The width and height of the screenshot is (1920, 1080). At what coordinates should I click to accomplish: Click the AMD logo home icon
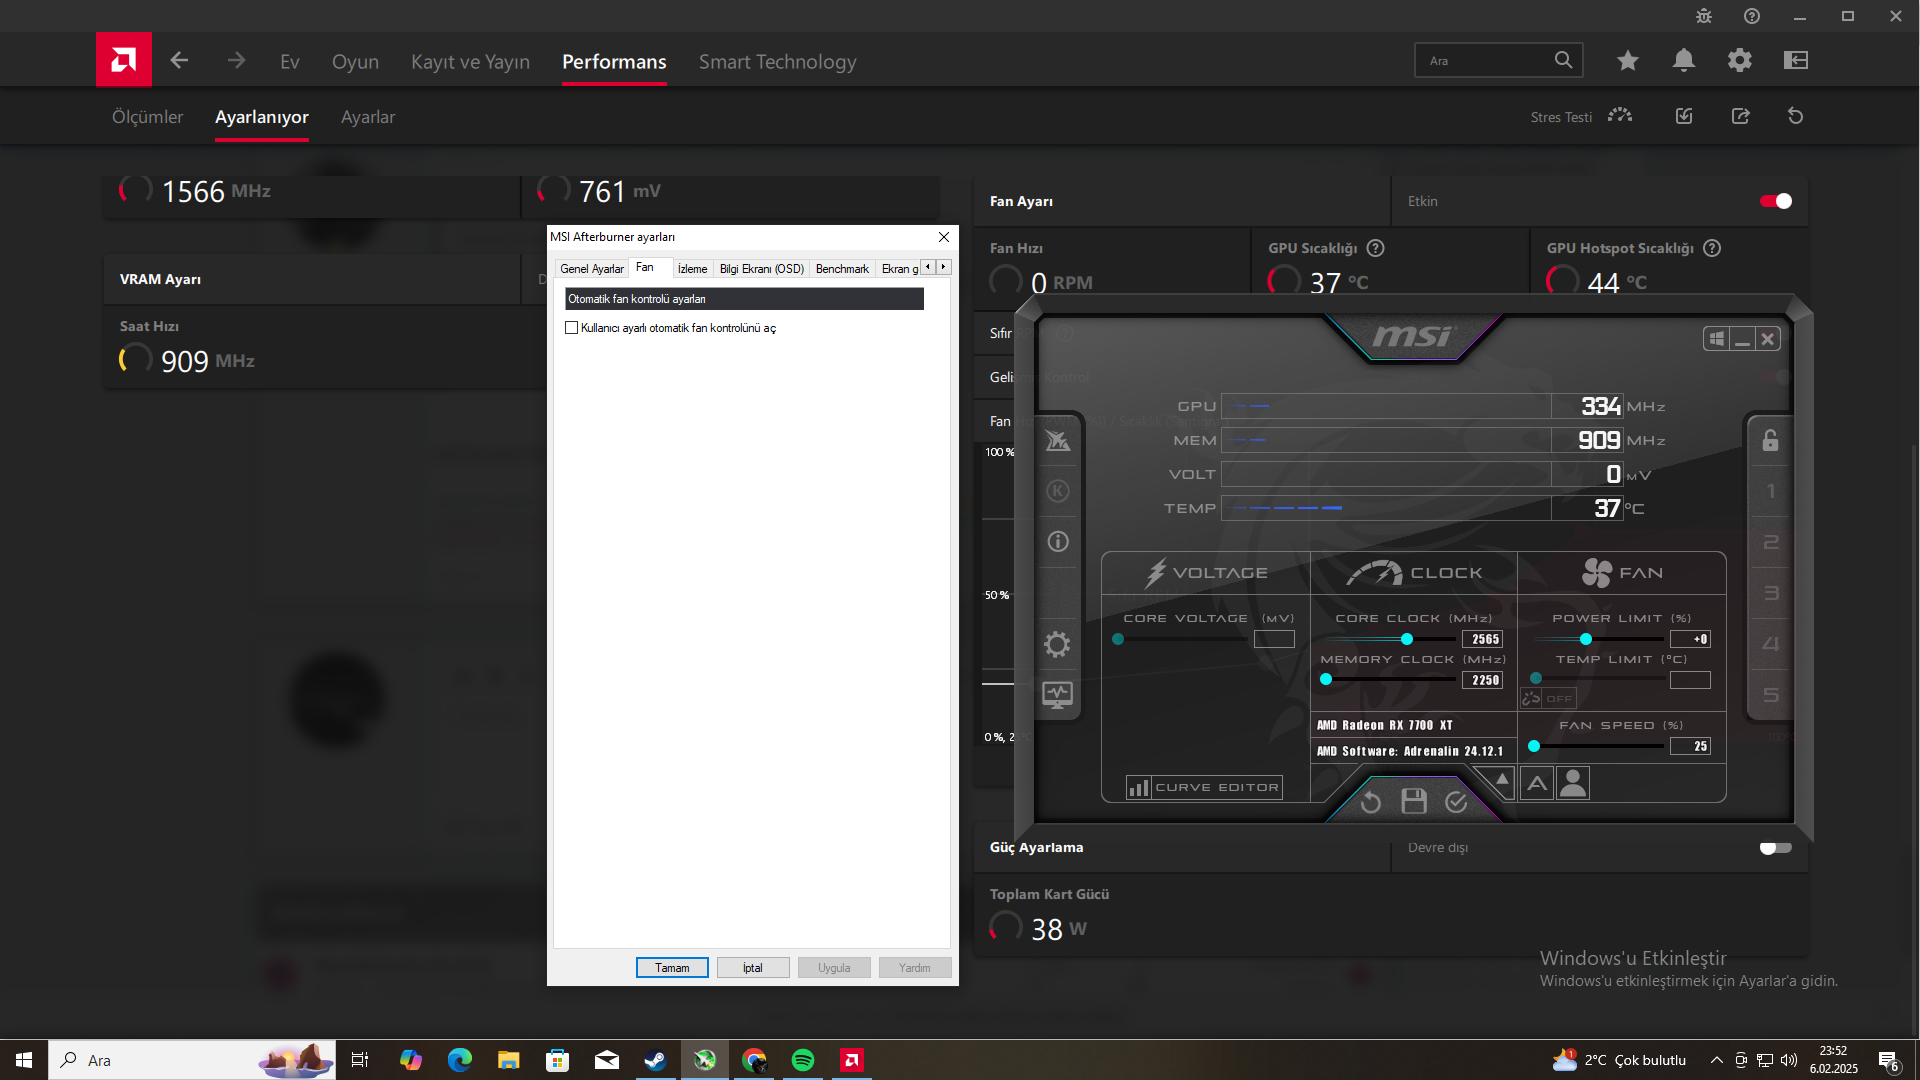pos(124,60)
